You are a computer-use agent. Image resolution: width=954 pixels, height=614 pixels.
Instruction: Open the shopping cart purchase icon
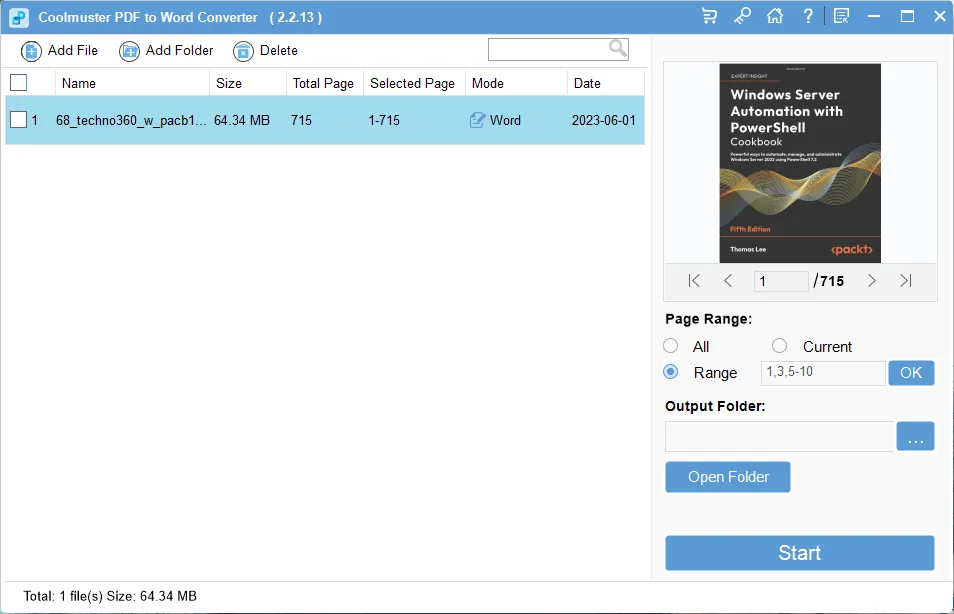coord(712,16)
